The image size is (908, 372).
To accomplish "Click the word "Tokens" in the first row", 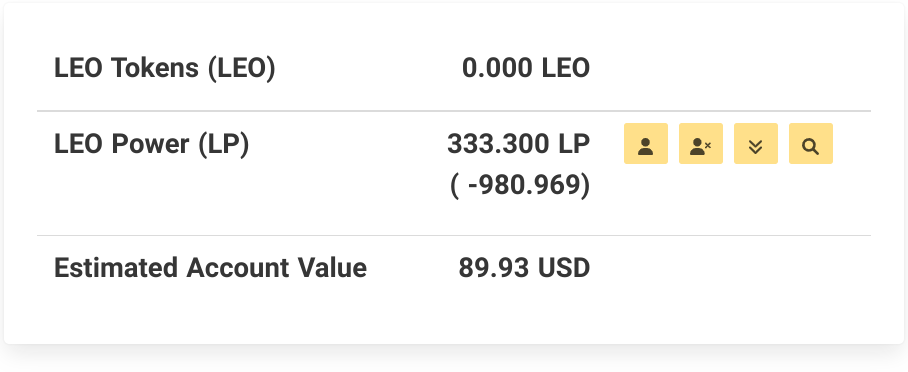I will click(155, 68).
